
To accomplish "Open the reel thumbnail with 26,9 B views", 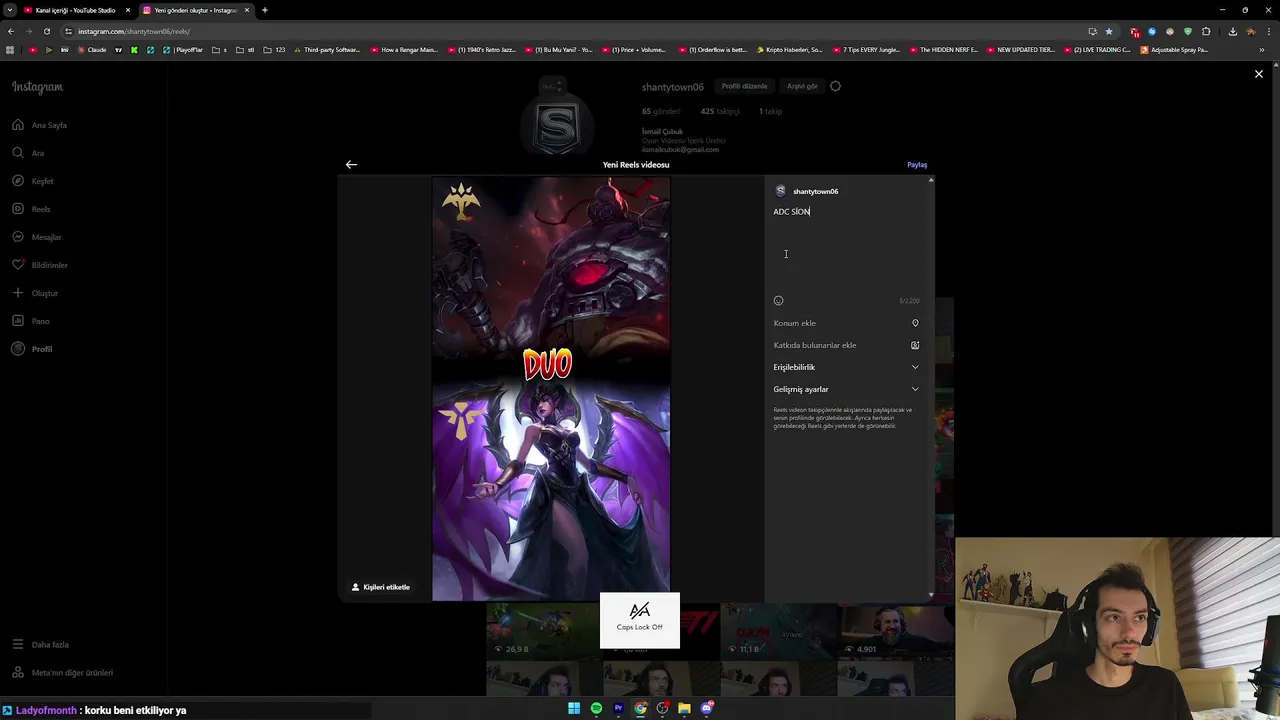I will tap(543, 630).
